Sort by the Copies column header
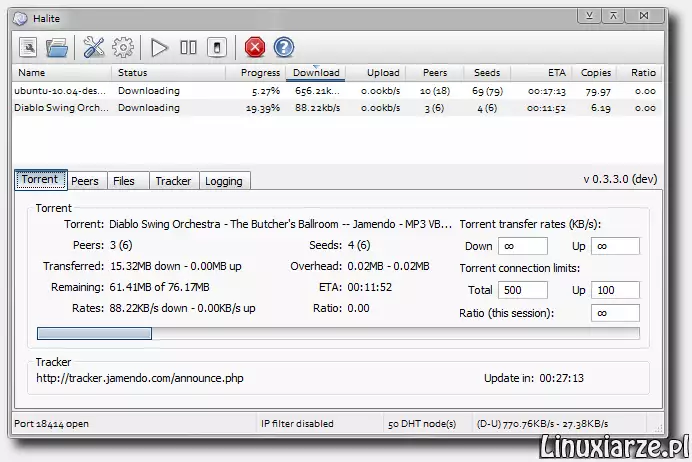The image size is (692, 462). coord(595,73)
